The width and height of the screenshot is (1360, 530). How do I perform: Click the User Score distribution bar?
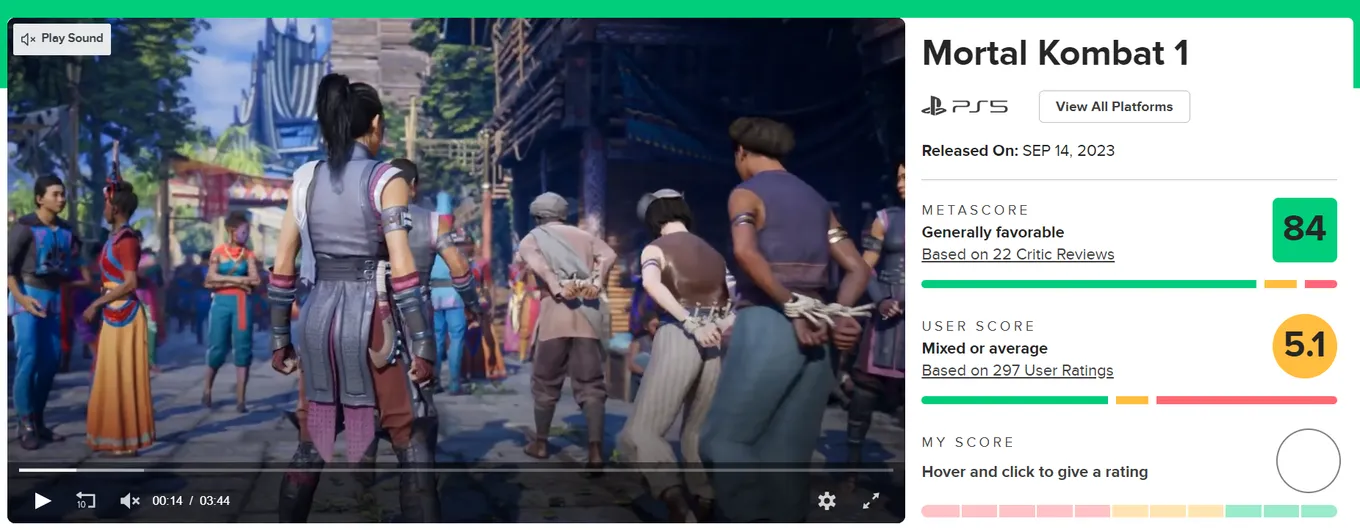click(1129, 400)
